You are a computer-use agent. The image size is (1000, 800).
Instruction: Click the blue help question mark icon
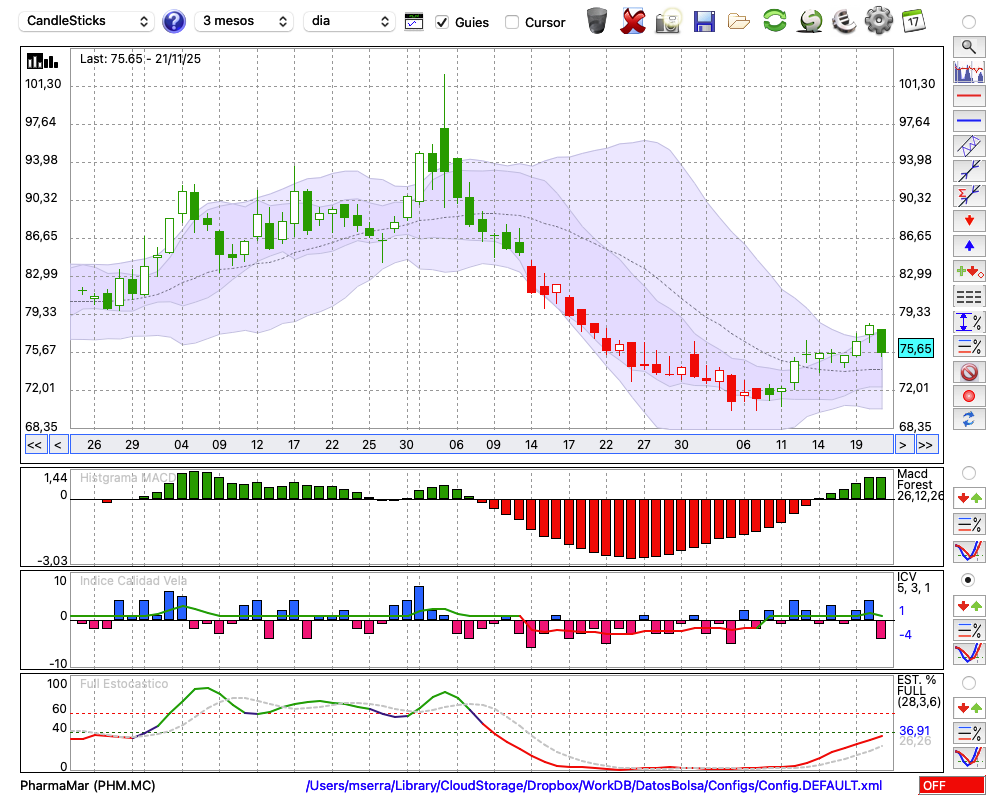click(174, 21)
